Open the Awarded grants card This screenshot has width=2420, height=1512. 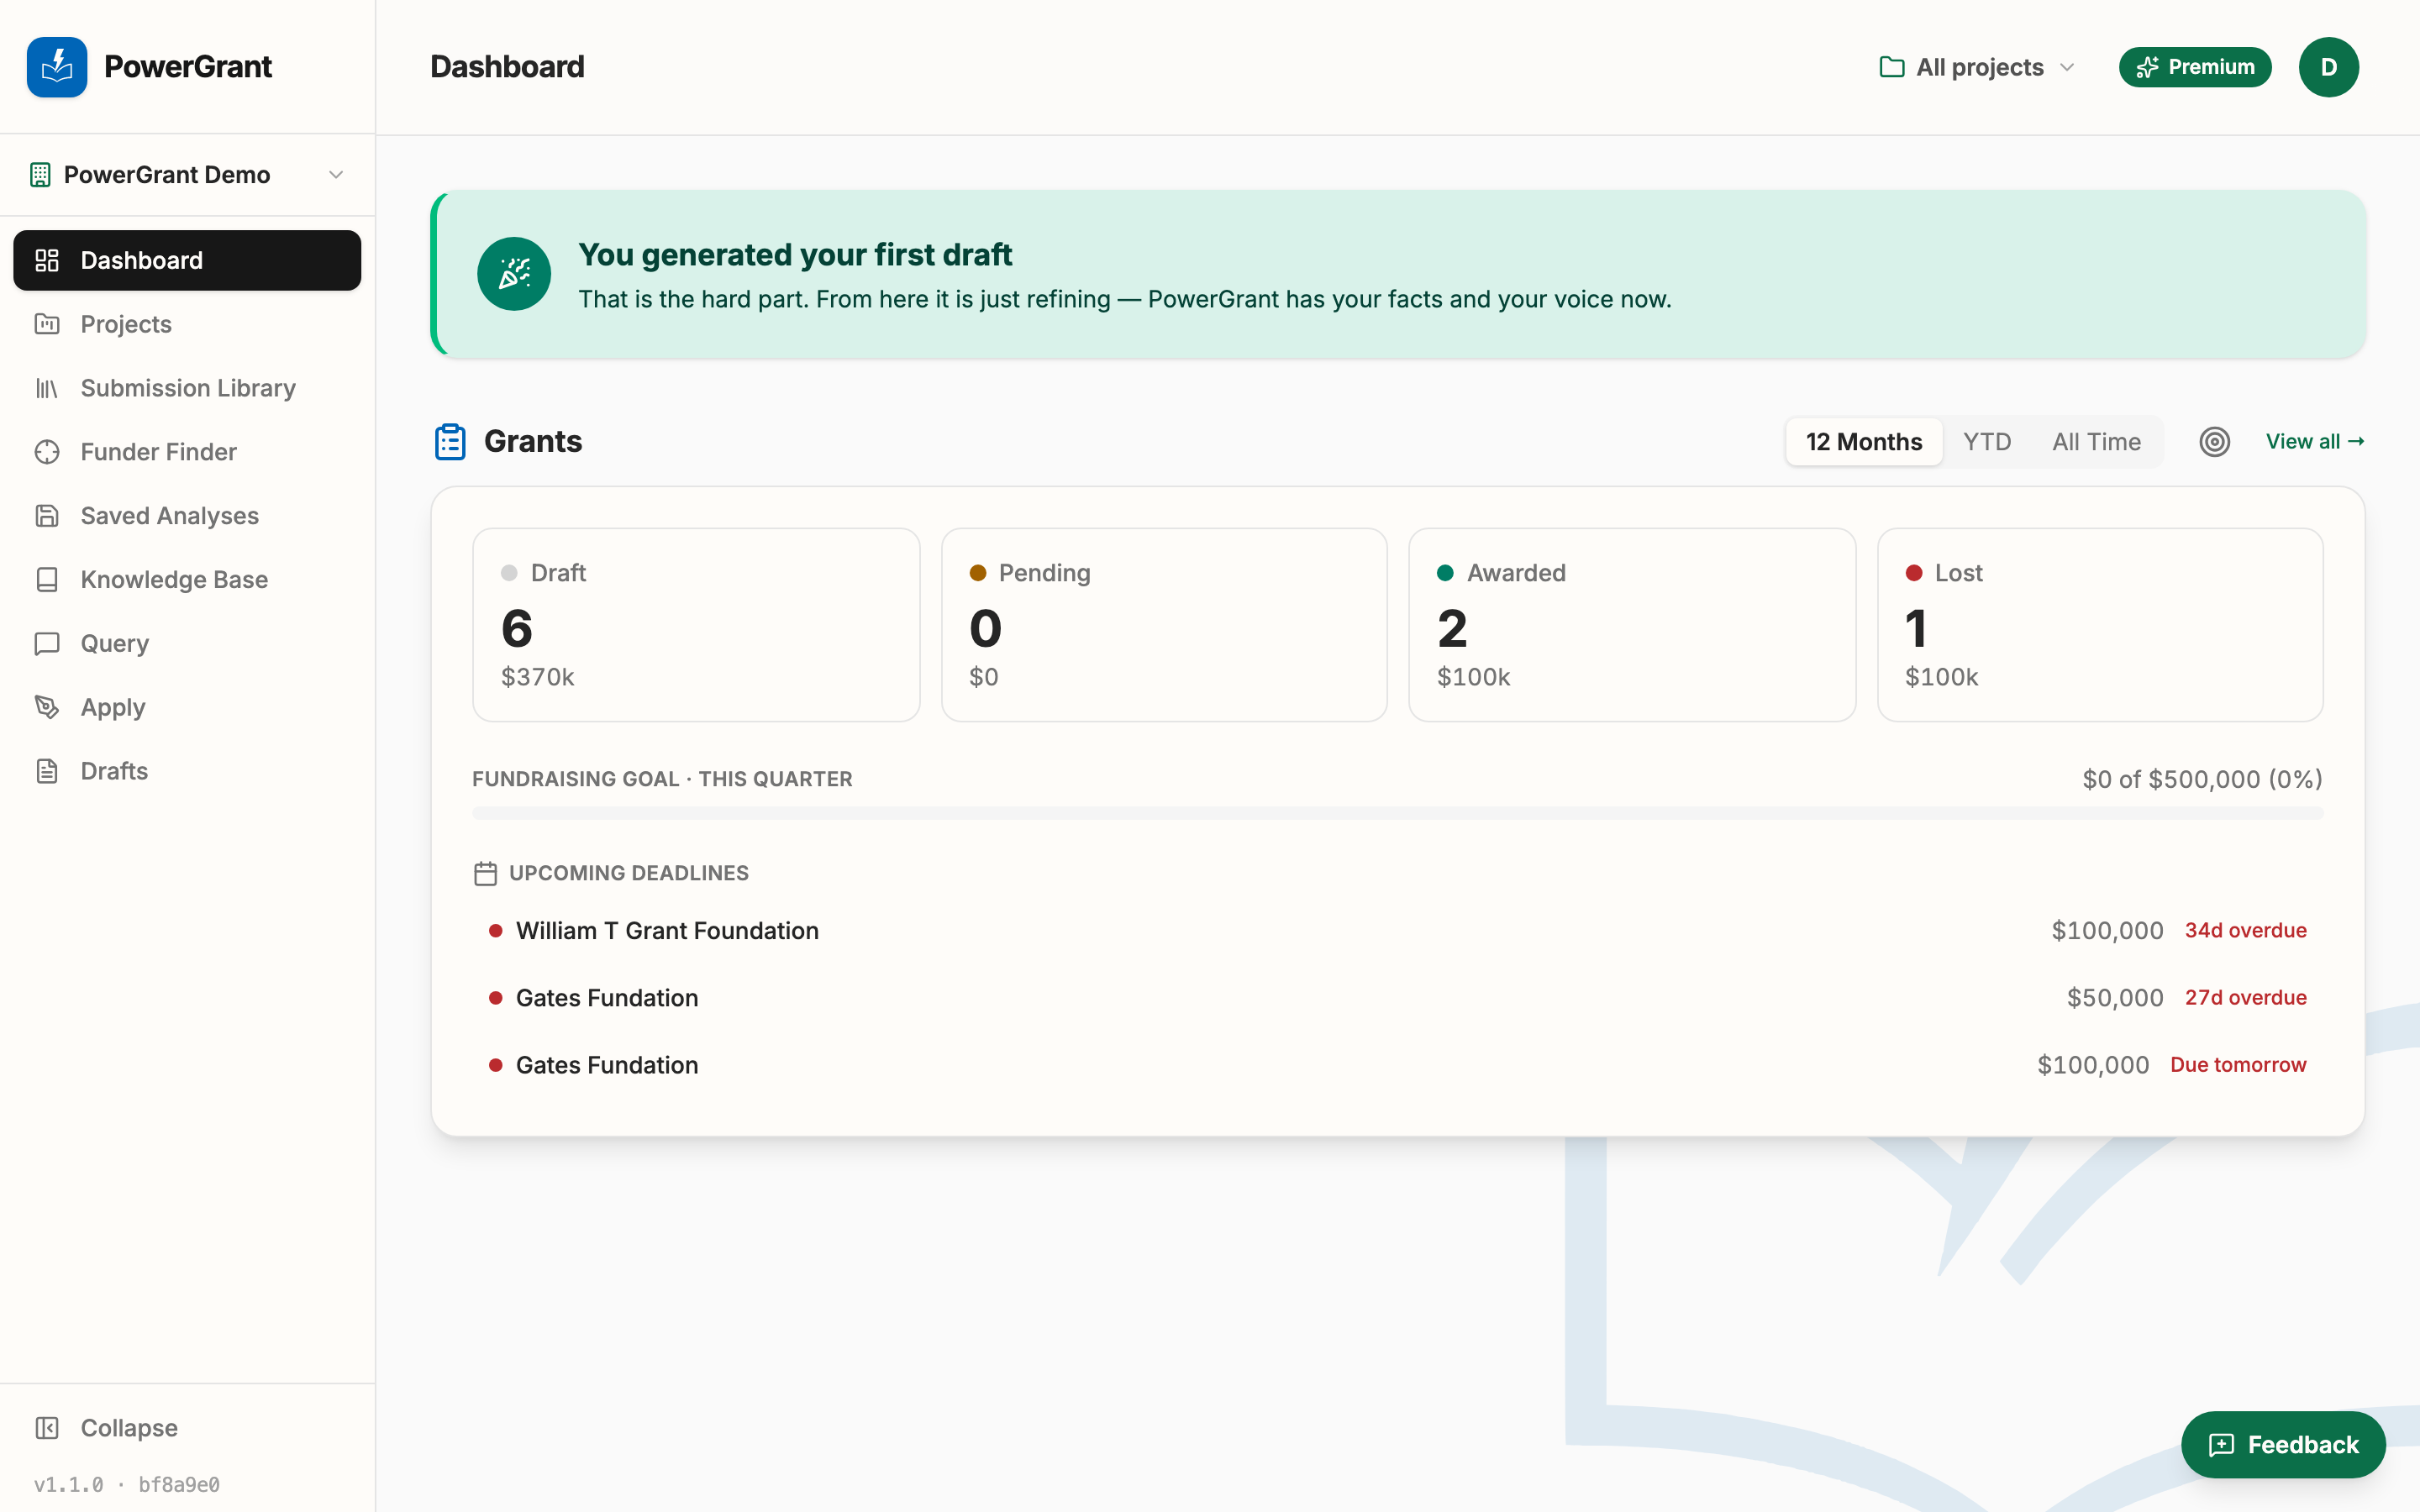tap(1632, 625)
